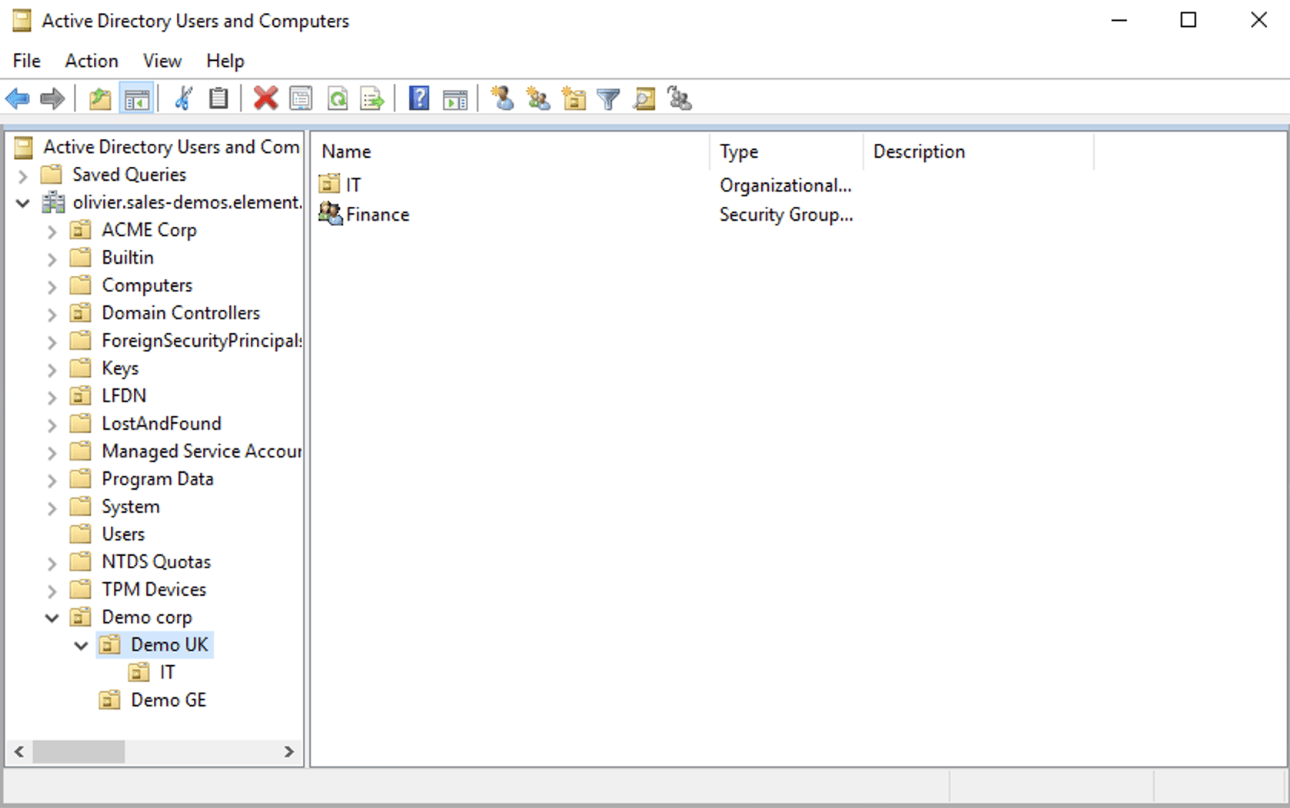This screenshot has height=808, width=1290.
Task: Sort by the Name column header
Action: click(510, 151)
